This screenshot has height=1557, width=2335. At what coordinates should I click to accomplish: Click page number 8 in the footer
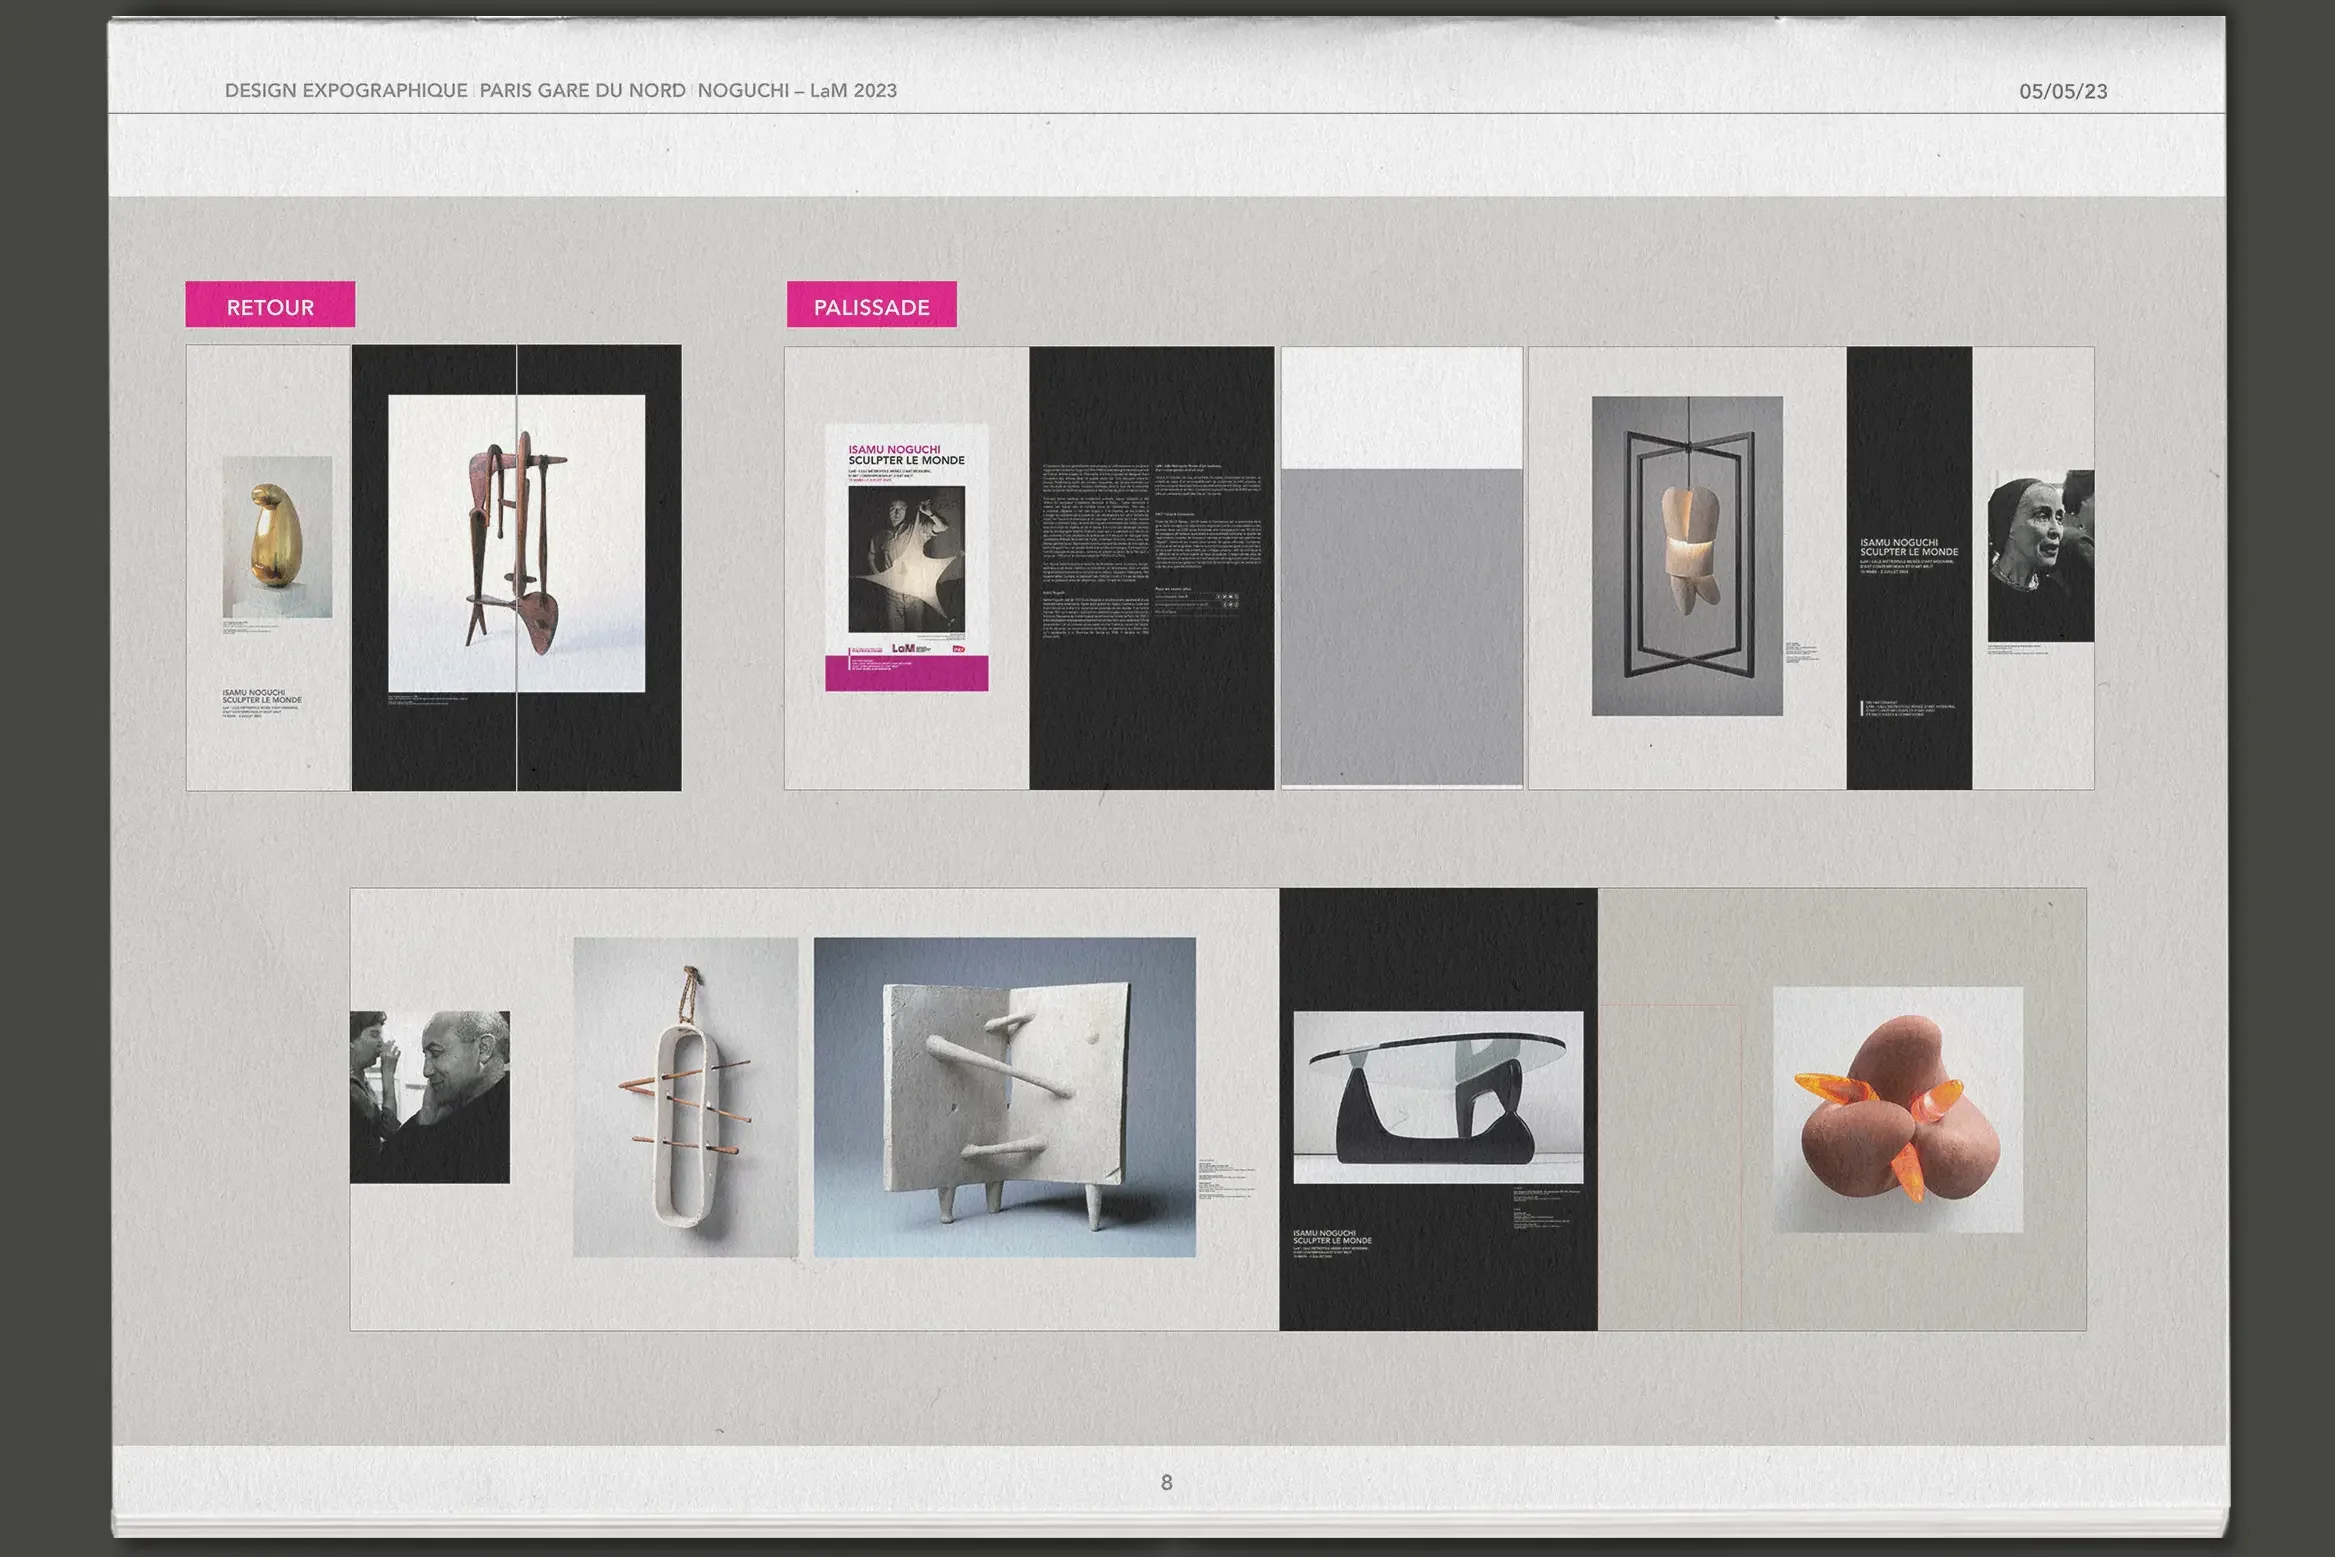point(1166,1482)
